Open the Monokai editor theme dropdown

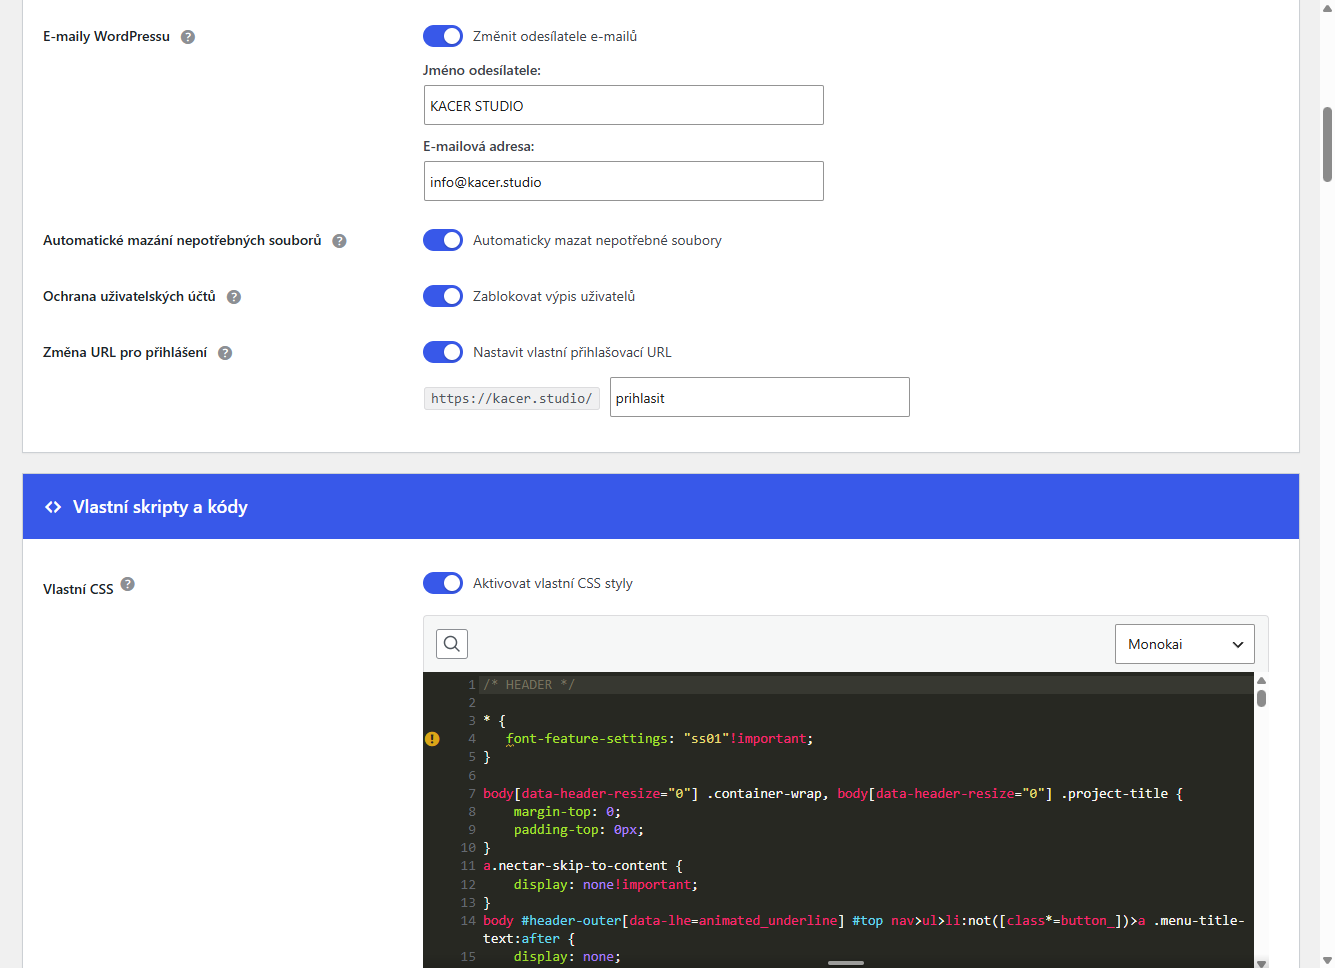(1185, 644)
